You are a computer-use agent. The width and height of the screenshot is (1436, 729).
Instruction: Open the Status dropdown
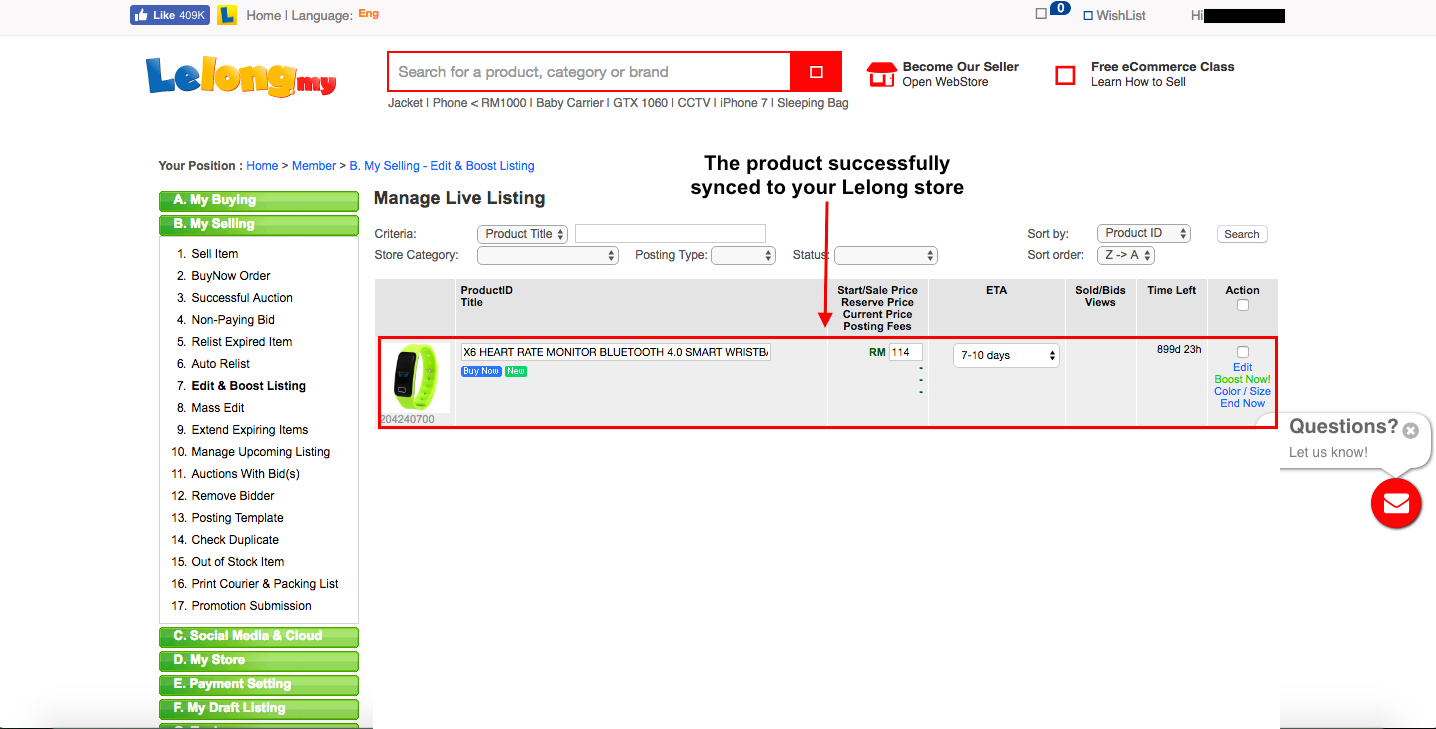885,256
